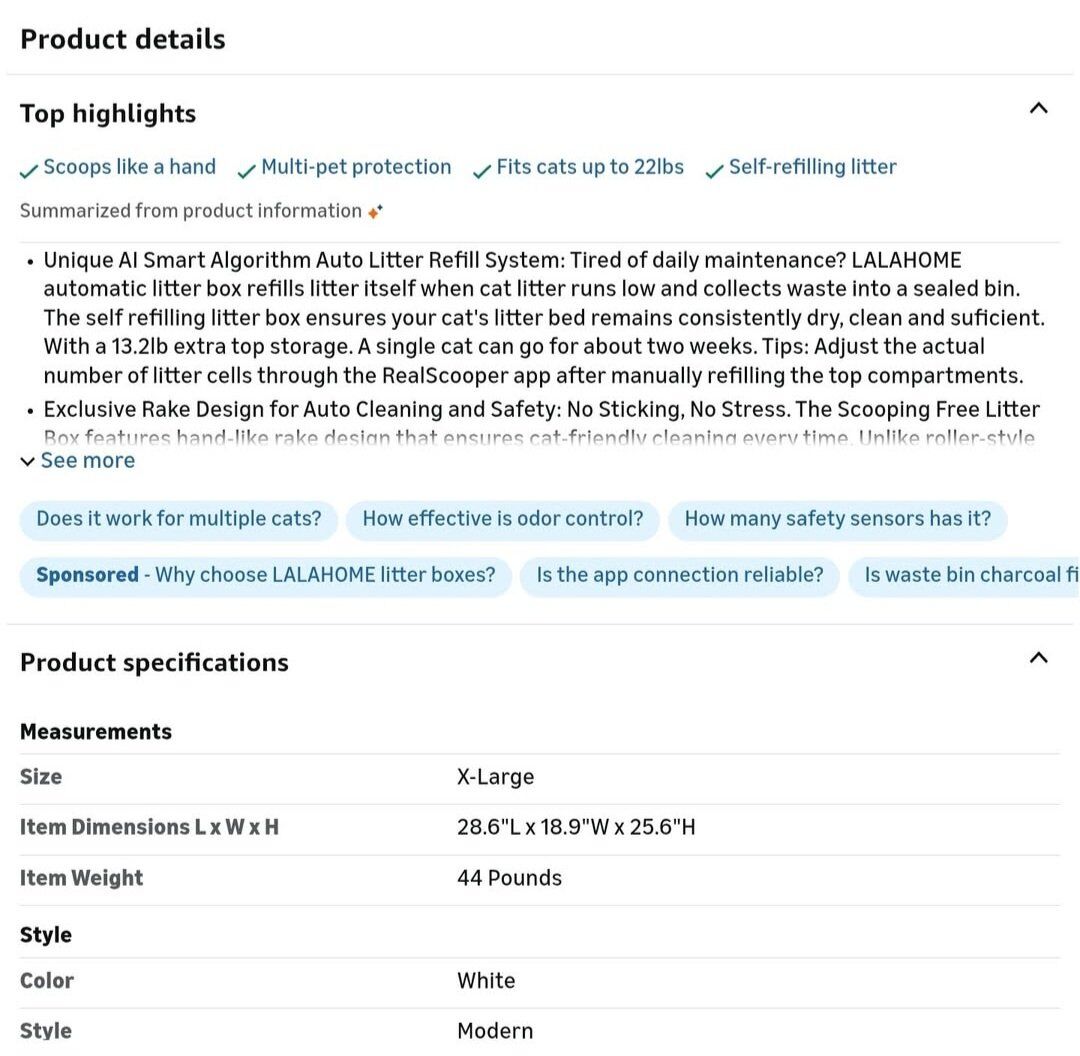Select the 'Fits cats up to 22lbs' highlight
Screen dimensions: 1080x1056
pos(590,167)
